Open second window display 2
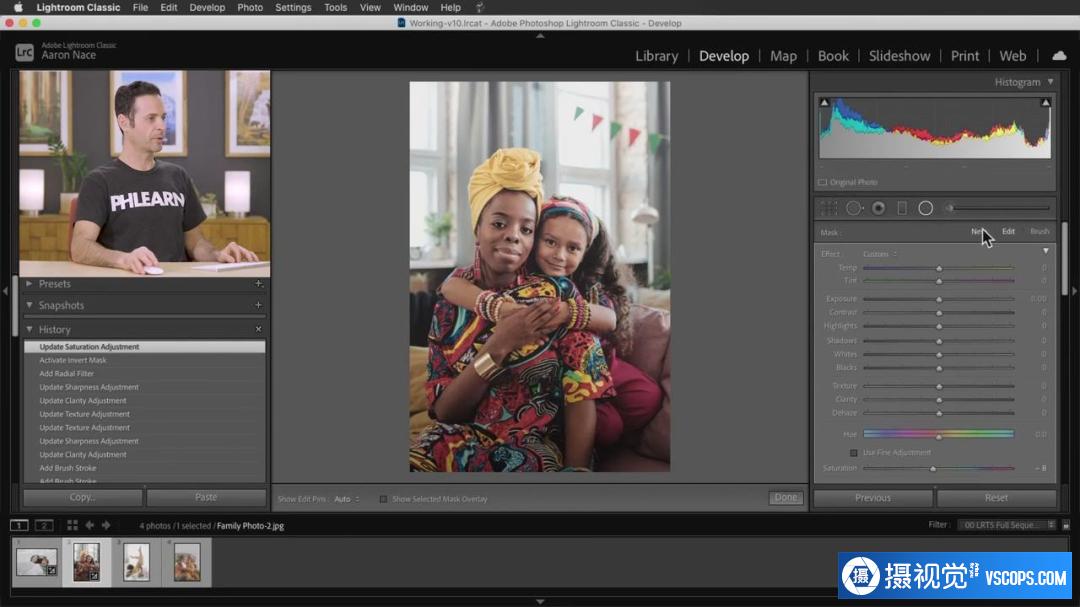 pos(44,526)
